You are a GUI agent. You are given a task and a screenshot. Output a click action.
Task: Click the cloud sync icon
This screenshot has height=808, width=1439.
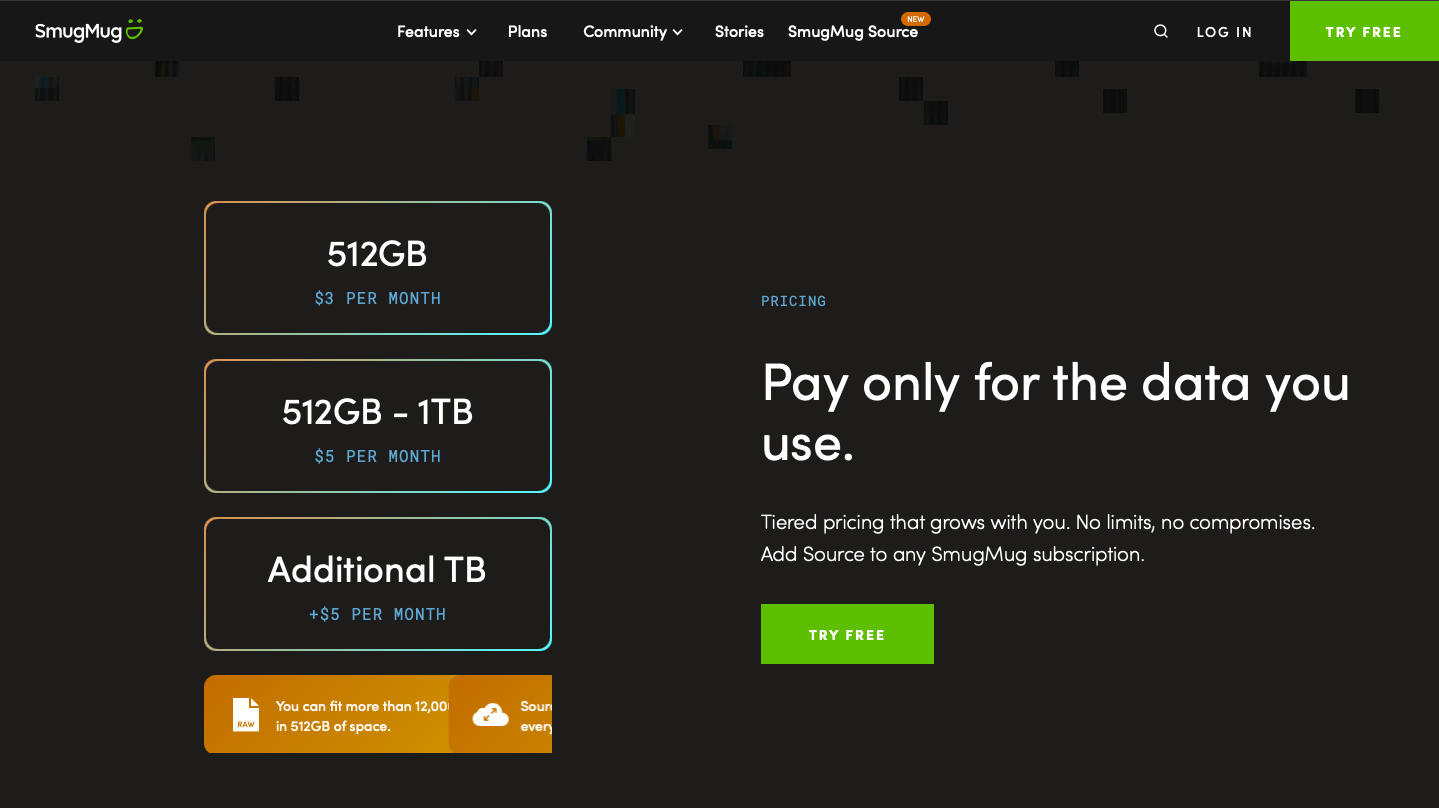[x=490, y=714]
